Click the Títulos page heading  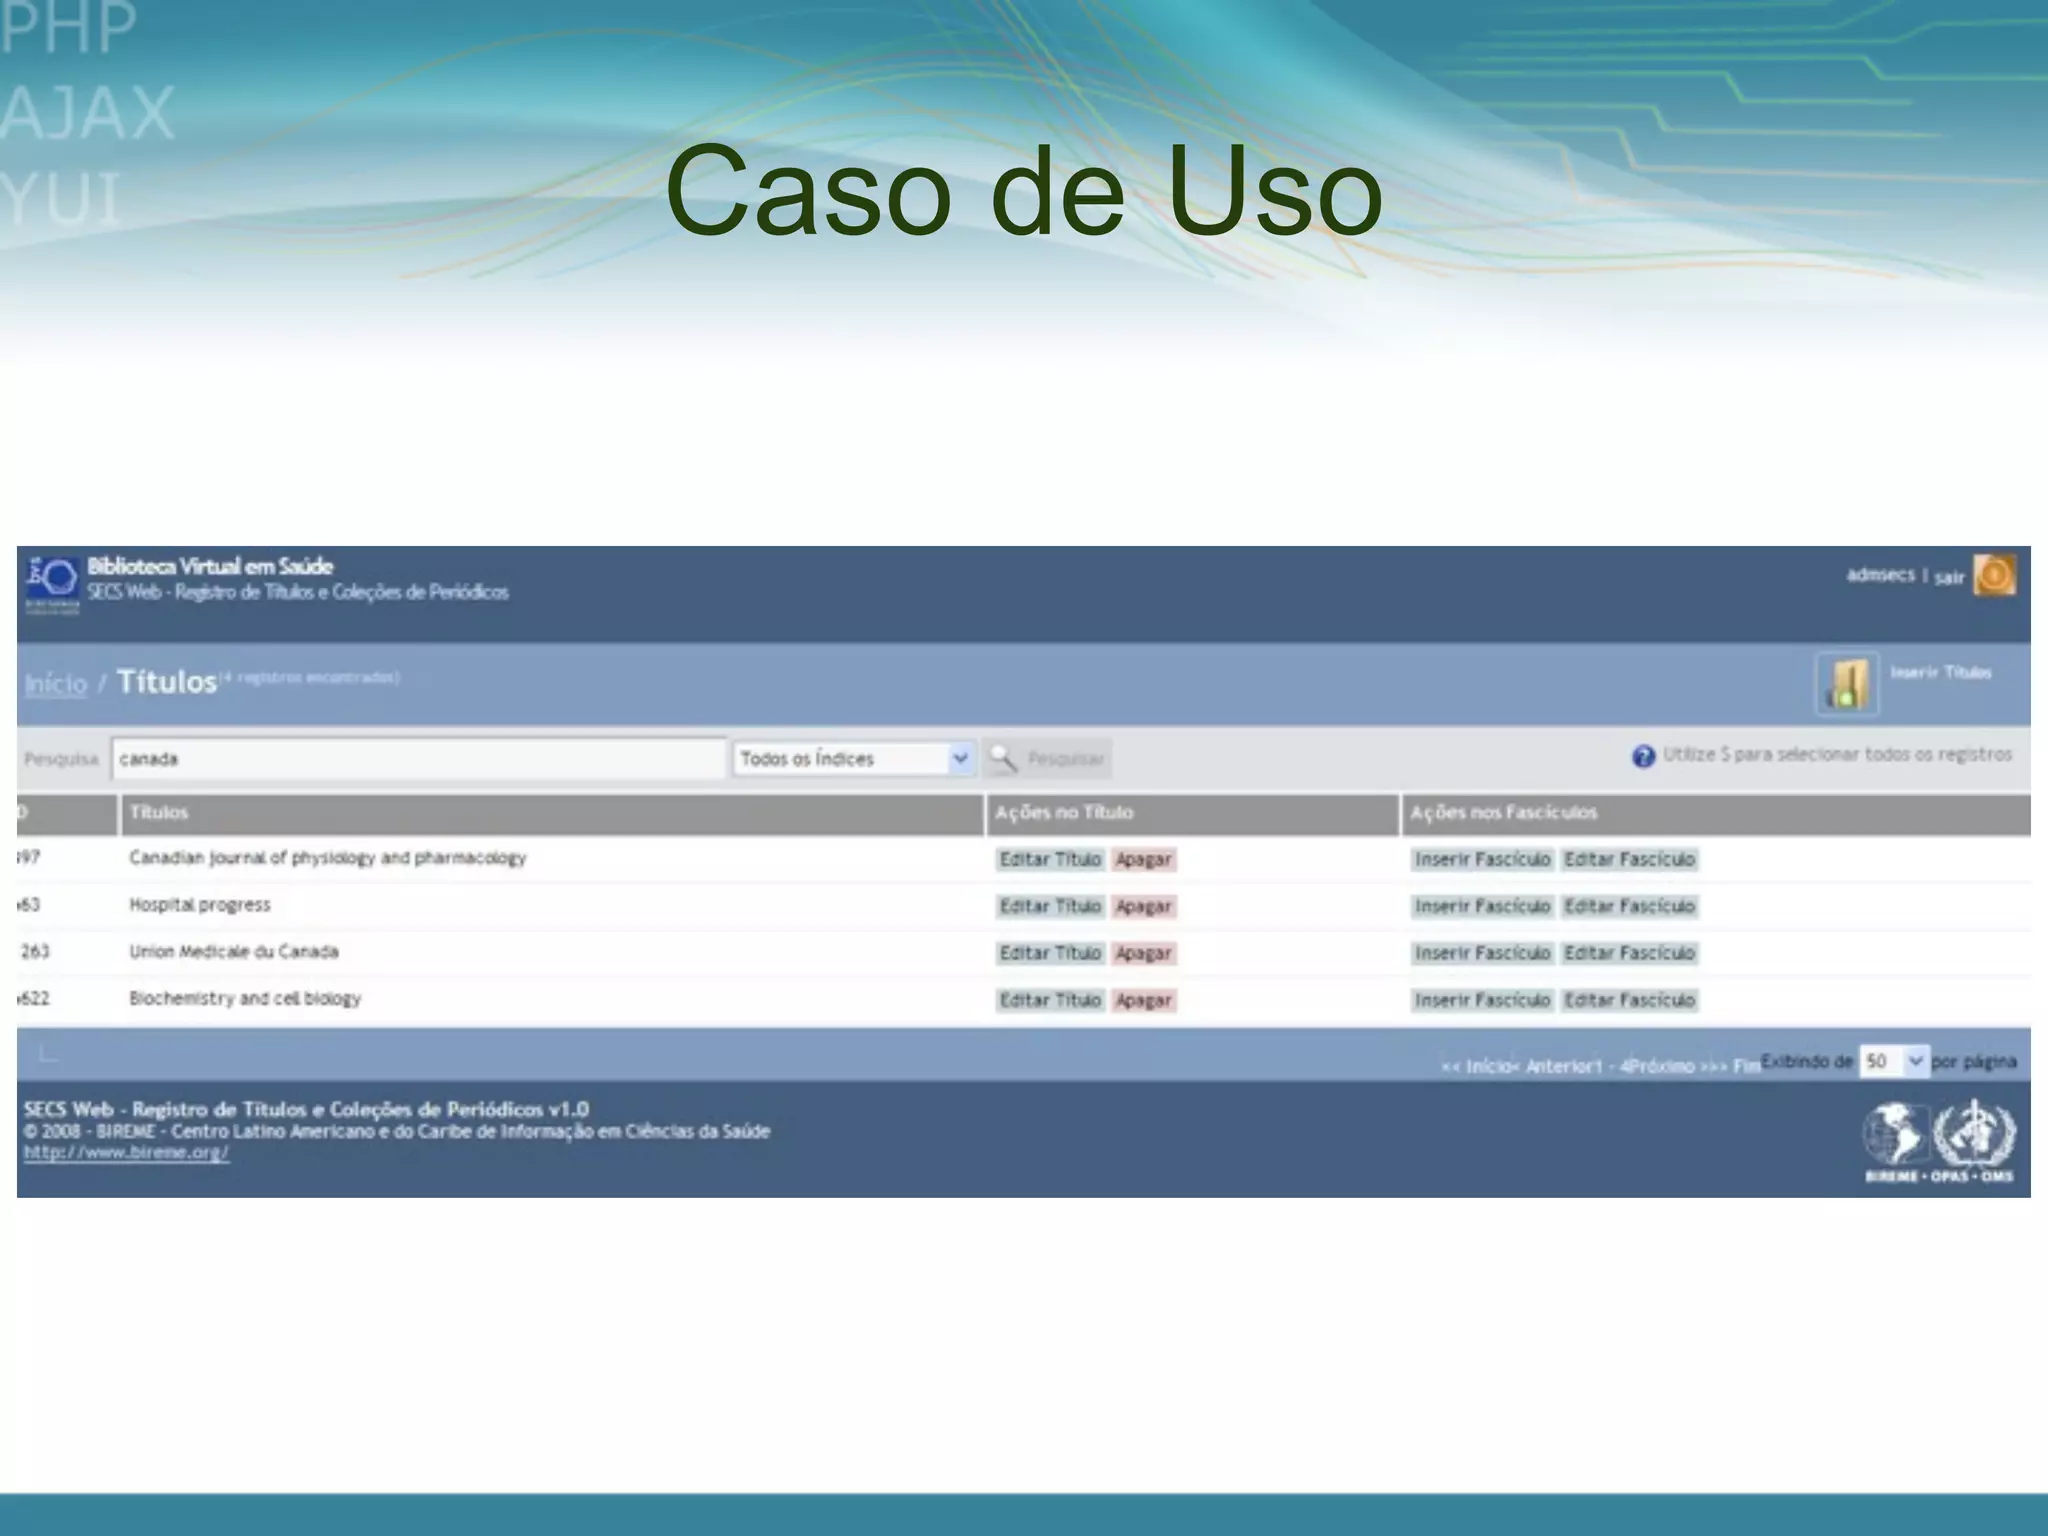point(167,682)
